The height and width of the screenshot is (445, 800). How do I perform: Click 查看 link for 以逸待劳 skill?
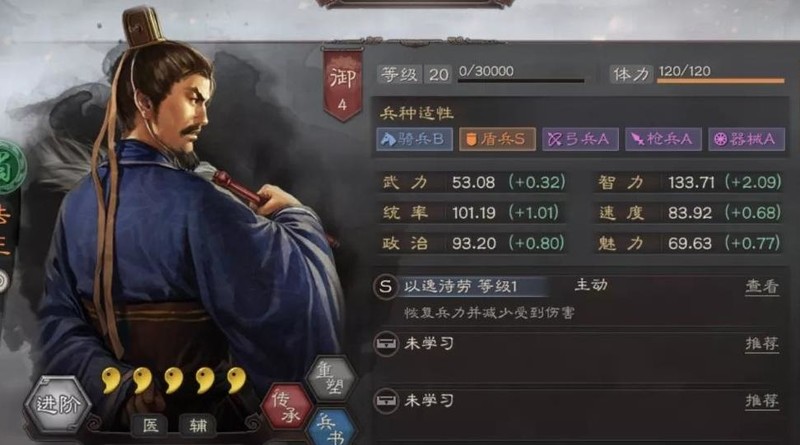(762, 287)
